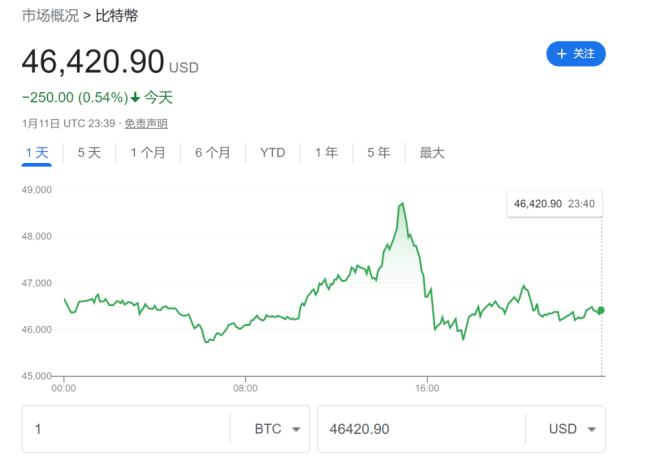Viewport: 660px width, 460px height.
Task: Click the 46,420.90 23:40 chart tooltip
Action: pos(553,204)
